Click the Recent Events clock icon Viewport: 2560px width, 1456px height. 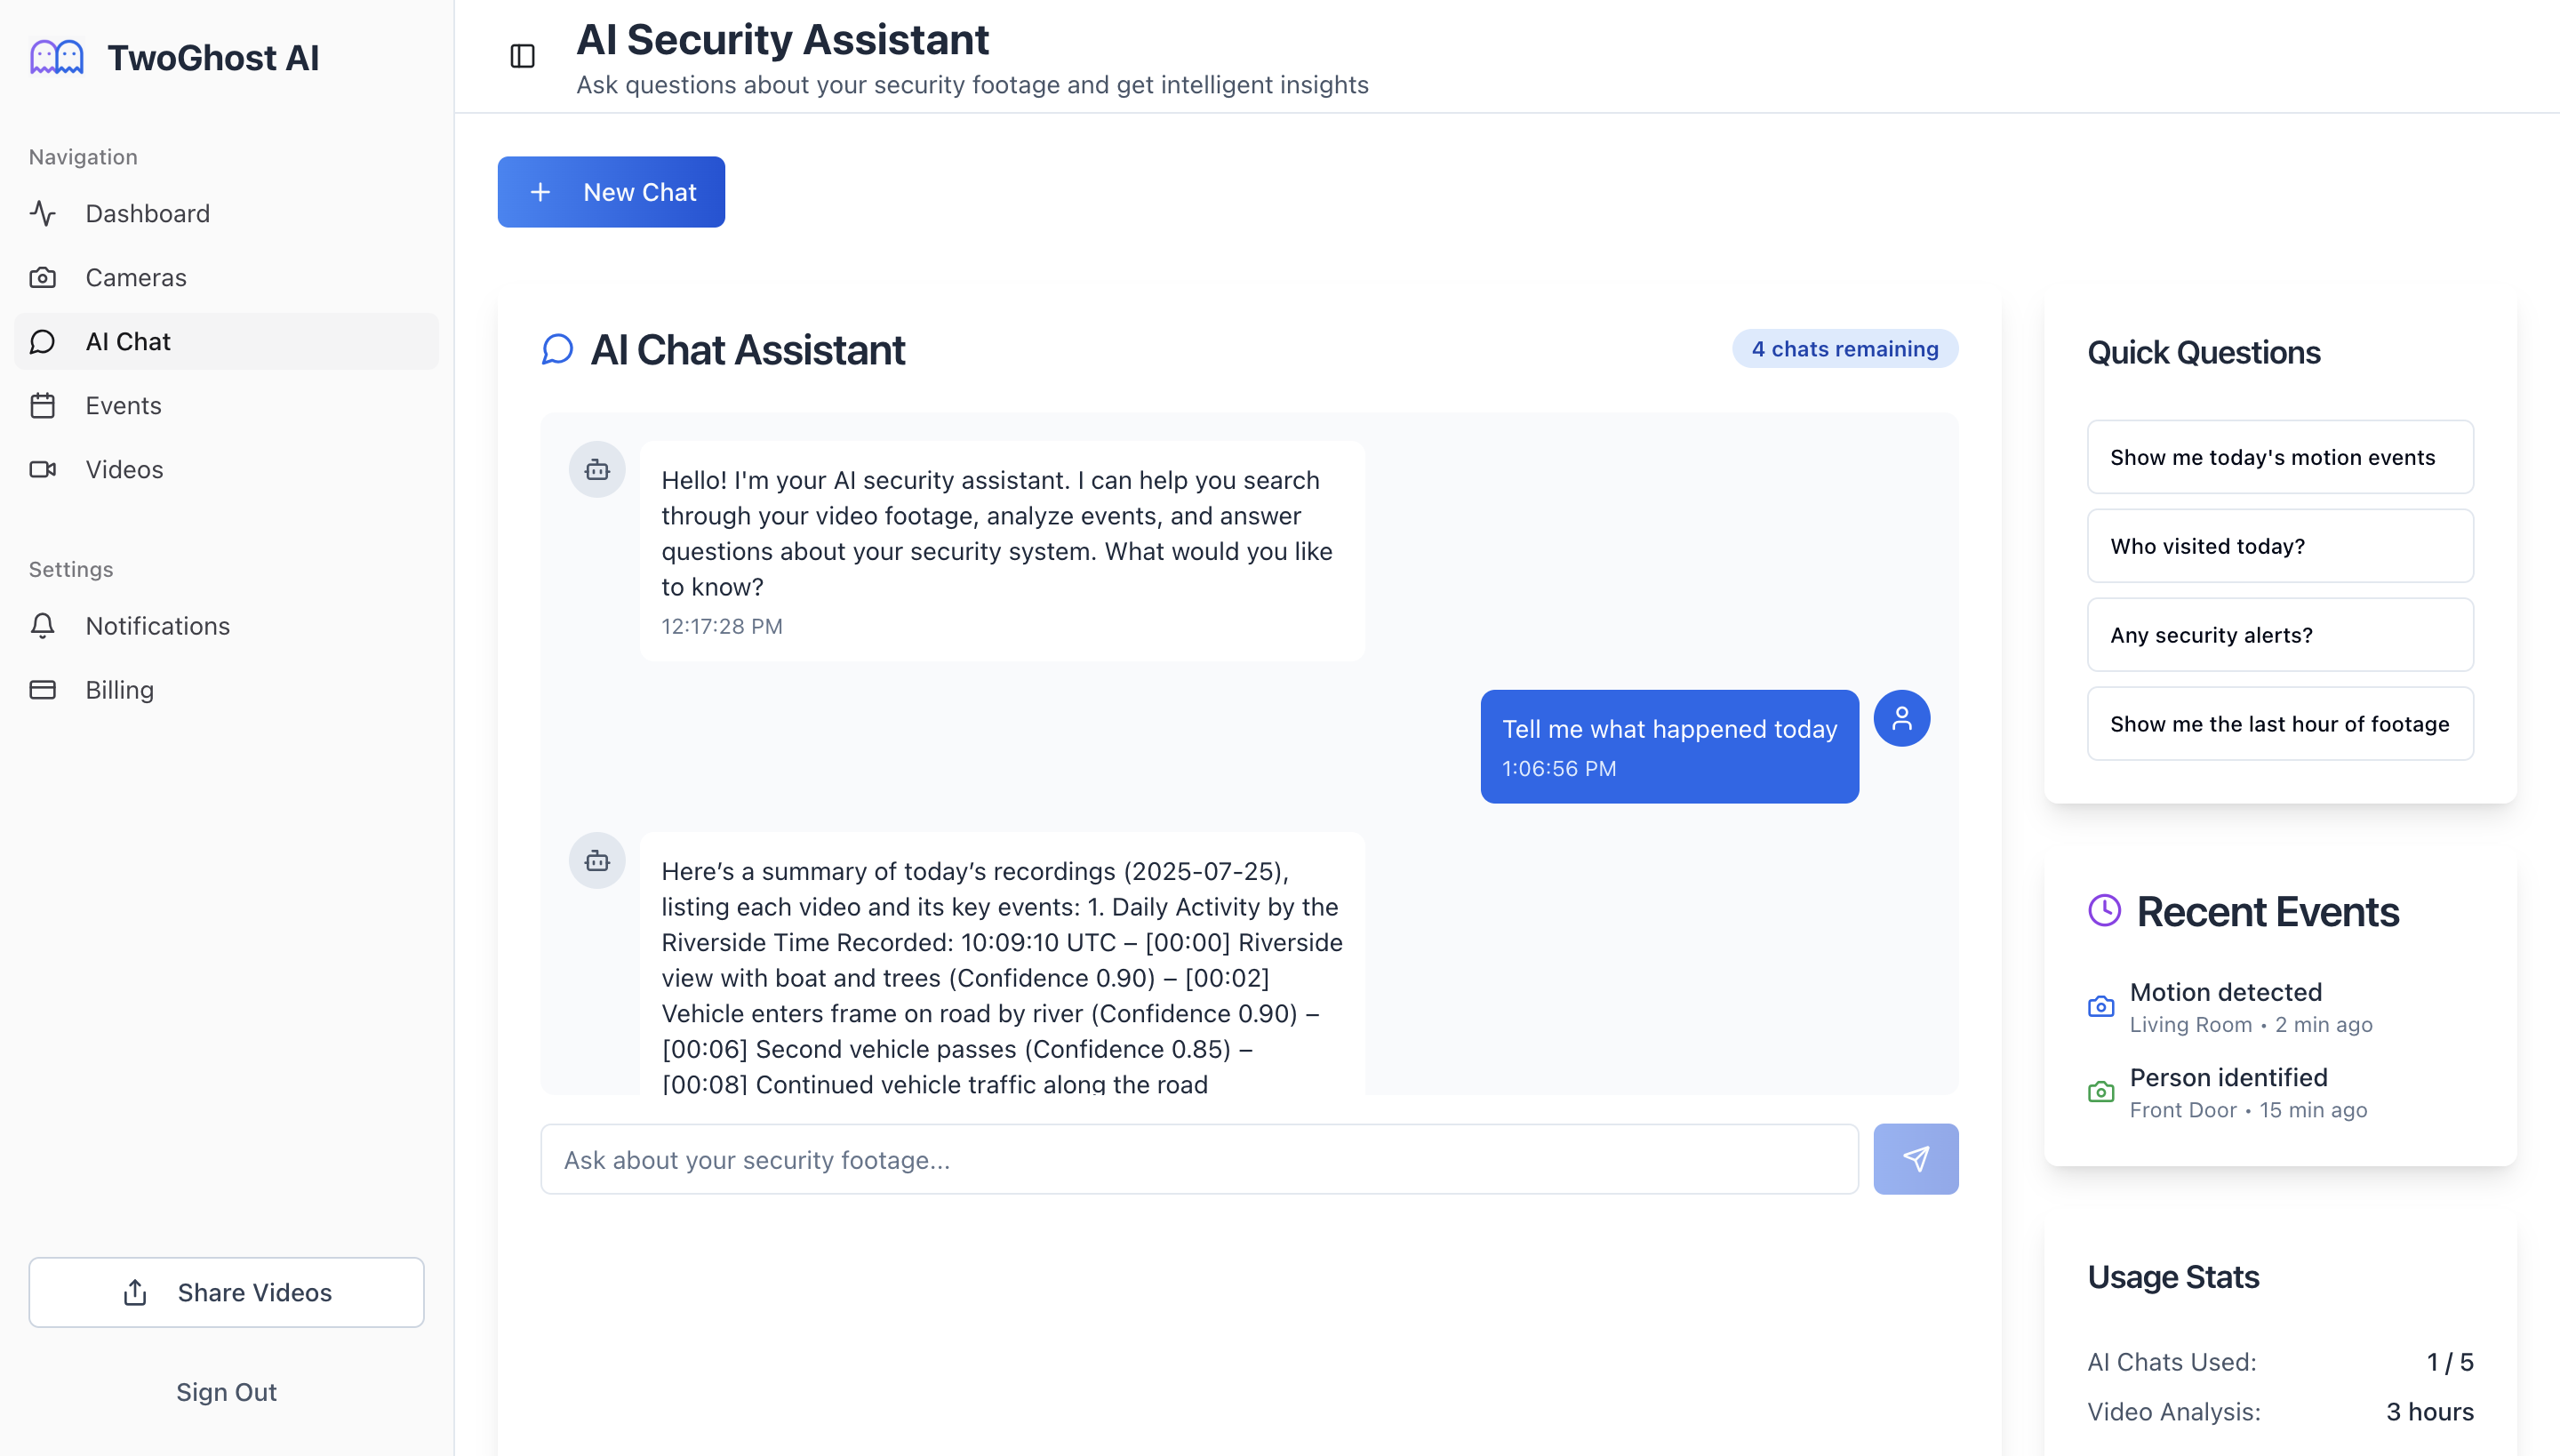click(x=2104, y=910)
